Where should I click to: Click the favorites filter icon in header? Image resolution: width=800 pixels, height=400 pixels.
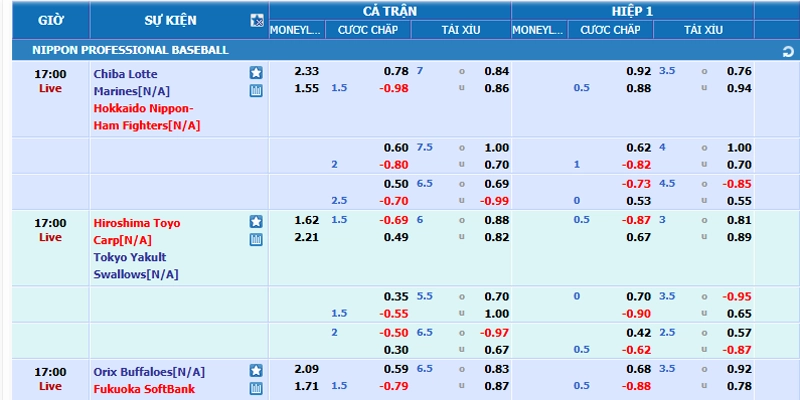257,20
